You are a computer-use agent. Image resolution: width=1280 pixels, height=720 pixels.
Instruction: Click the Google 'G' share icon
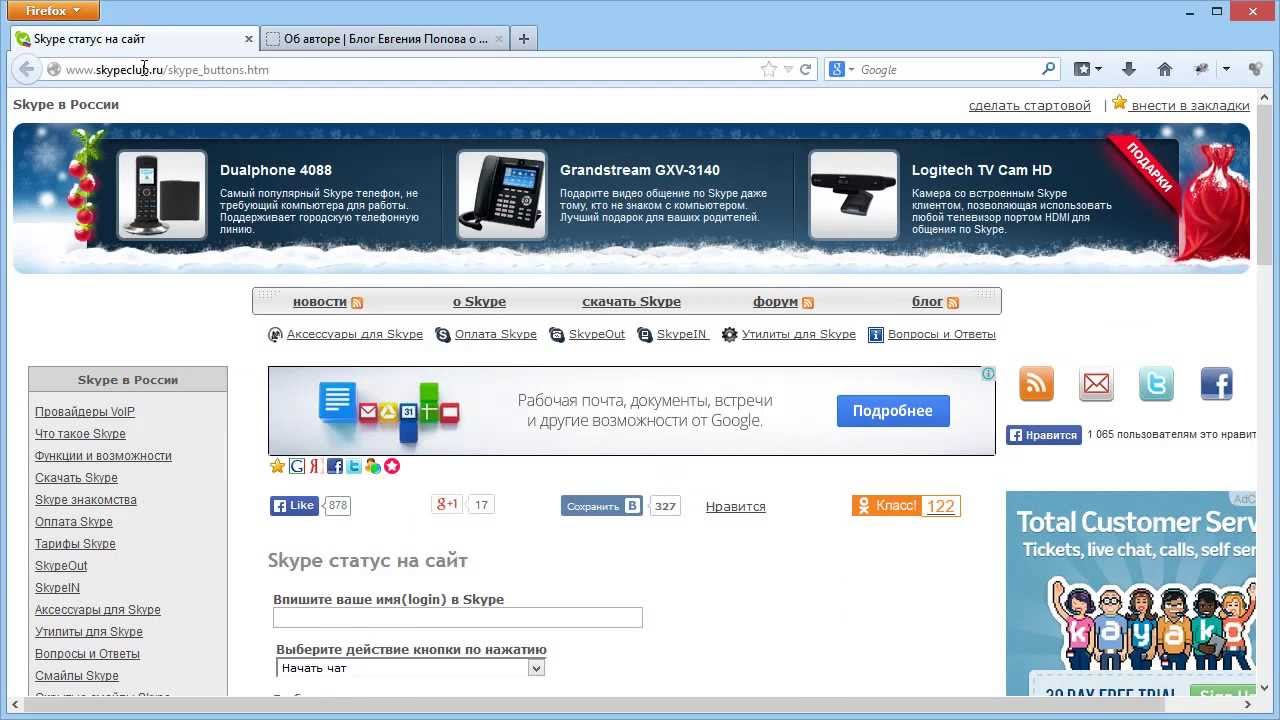pos(297,466)
